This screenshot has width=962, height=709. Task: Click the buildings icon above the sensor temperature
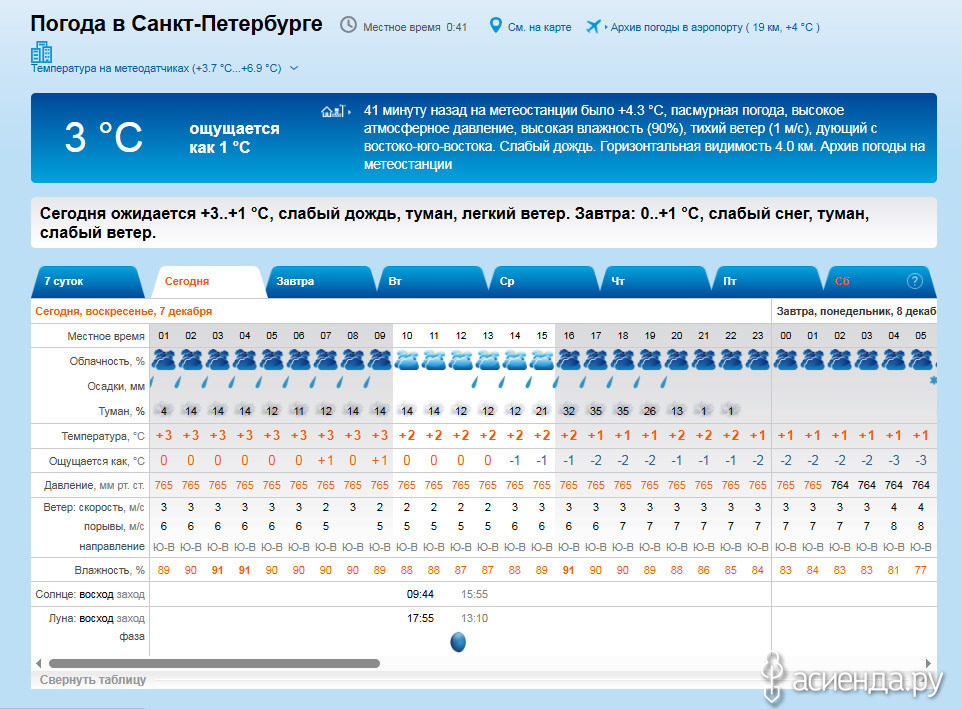tap(41, 52)
